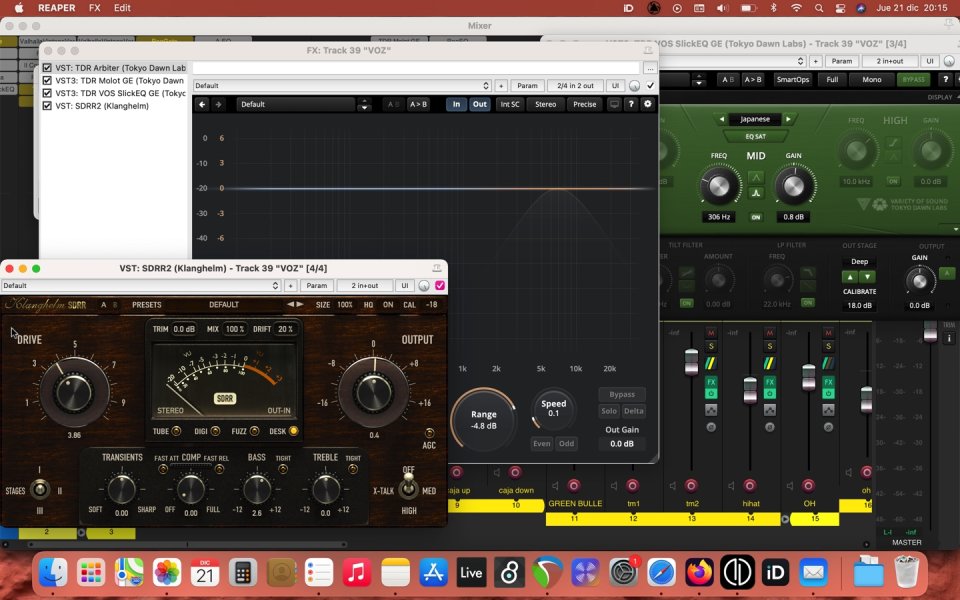Click the Param button in SDRR2 window
This screenshot has width=960, height=600.
pyautogui.click(x=318, y=284)
